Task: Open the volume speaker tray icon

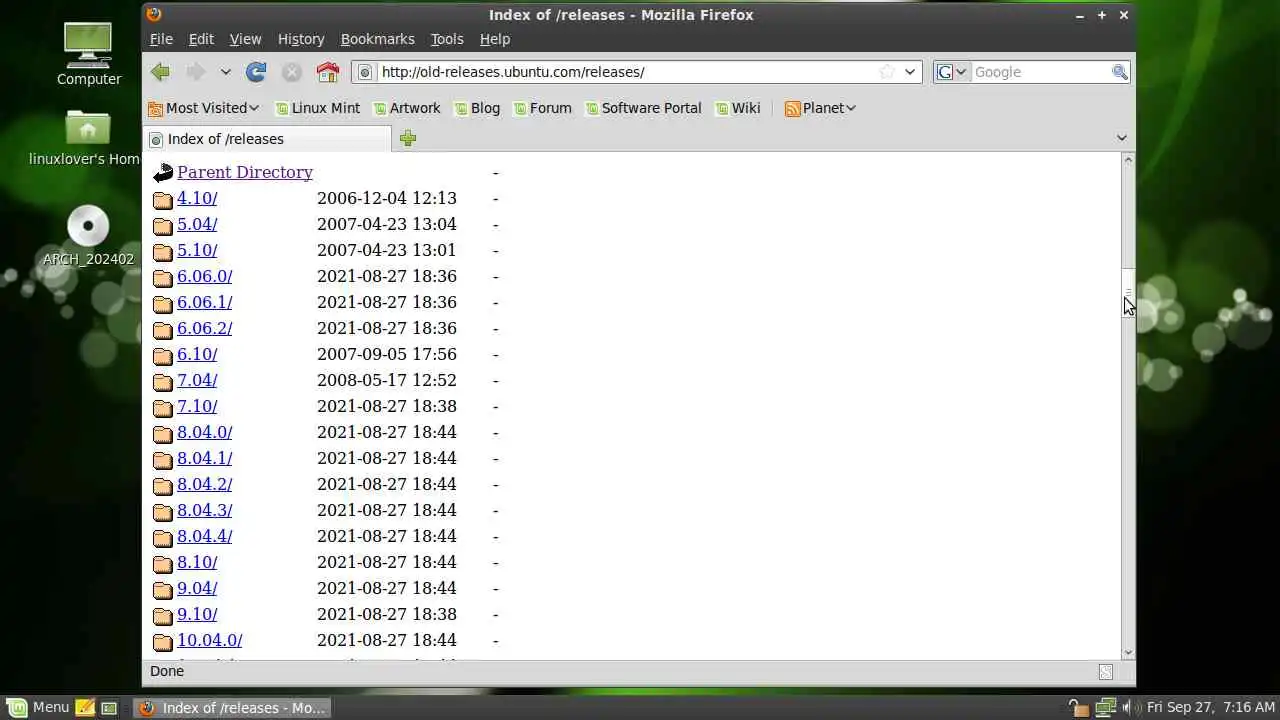Action: click(1130, 708)
